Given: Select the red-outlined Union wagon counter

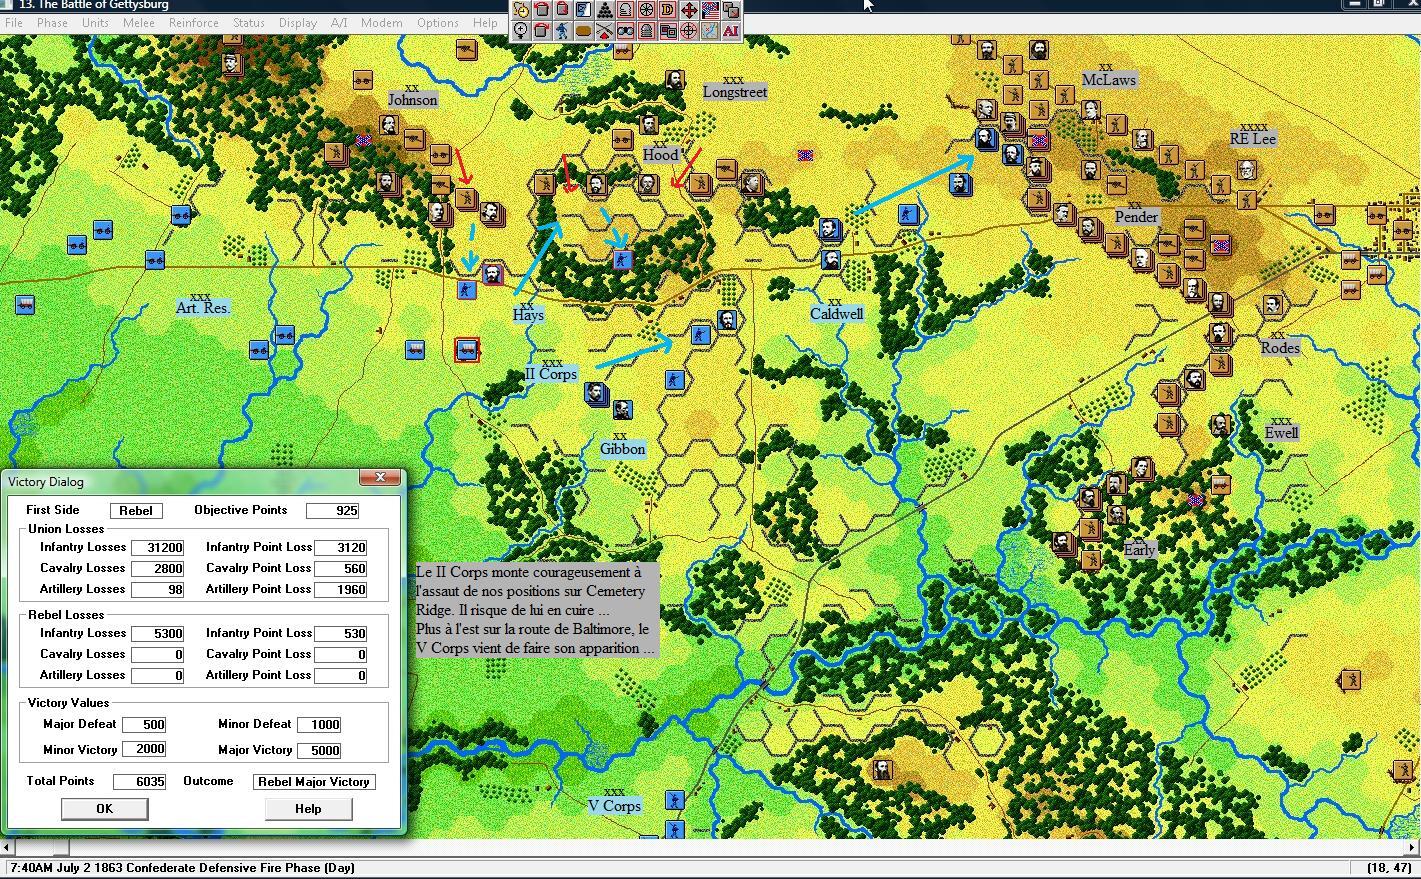Looking at the screenshot, I should [x=467, y=349].
